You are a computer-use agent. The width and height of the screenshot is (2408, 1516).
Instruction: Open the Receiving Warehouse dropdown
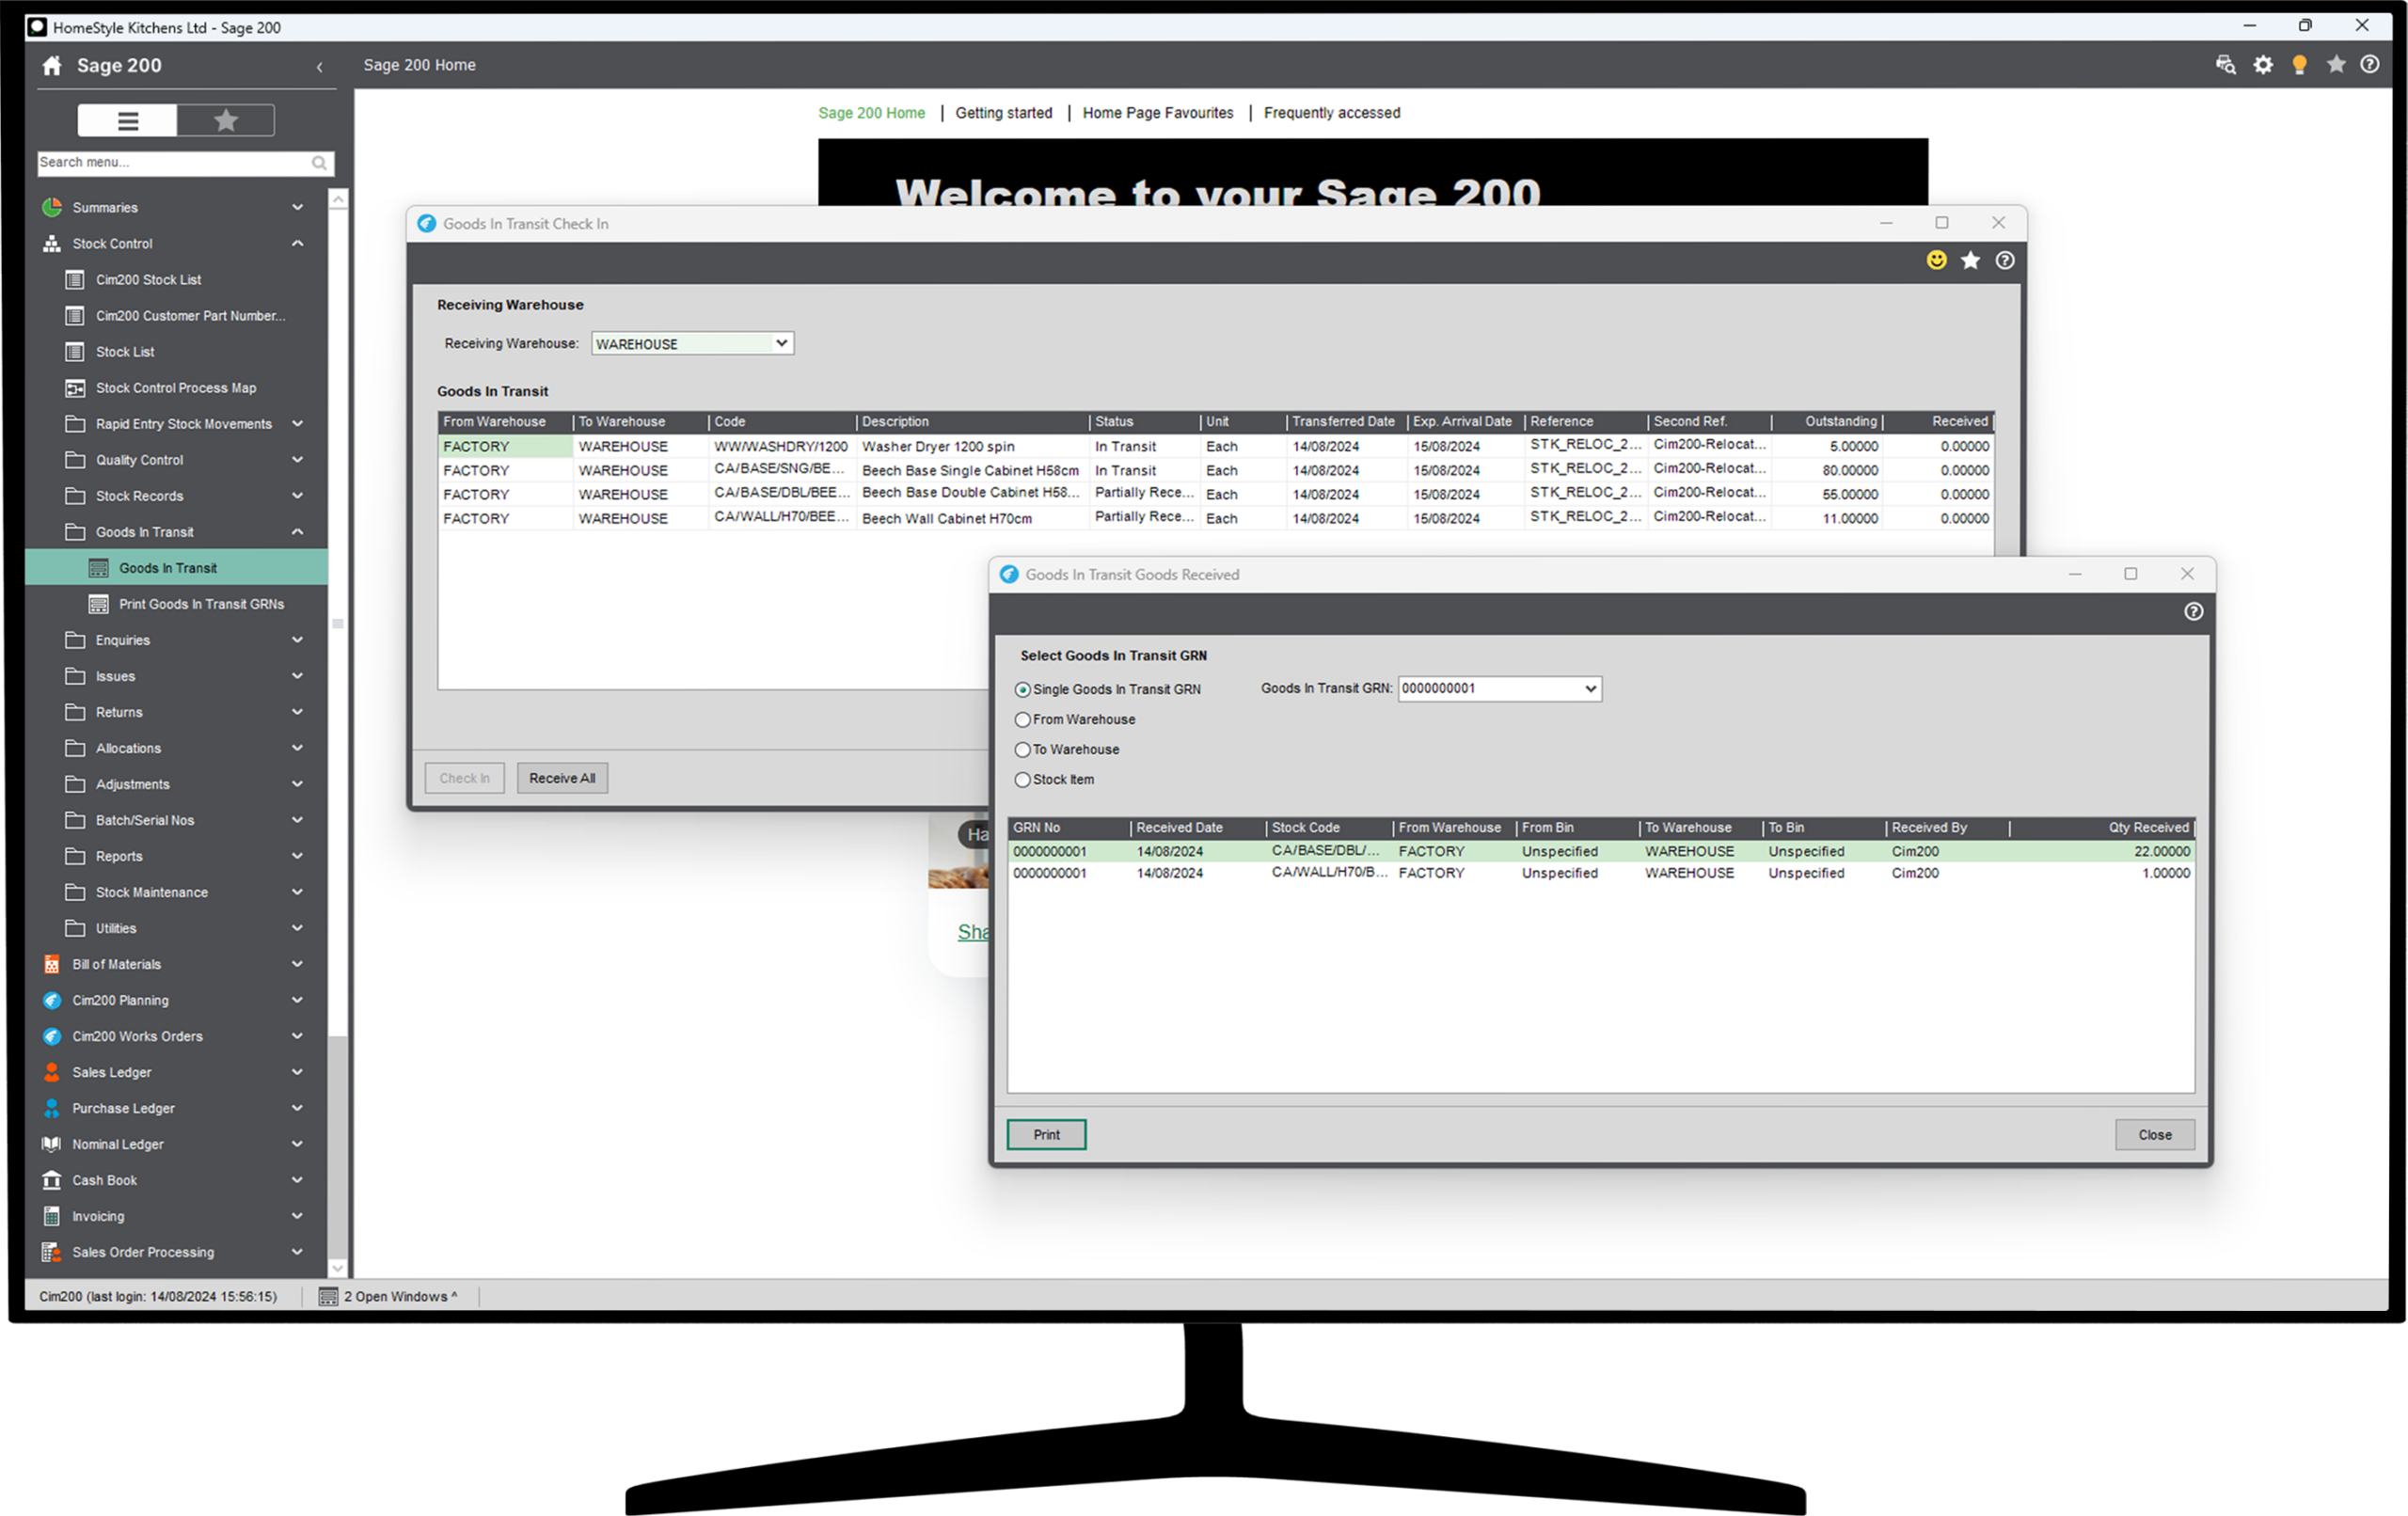781,344
